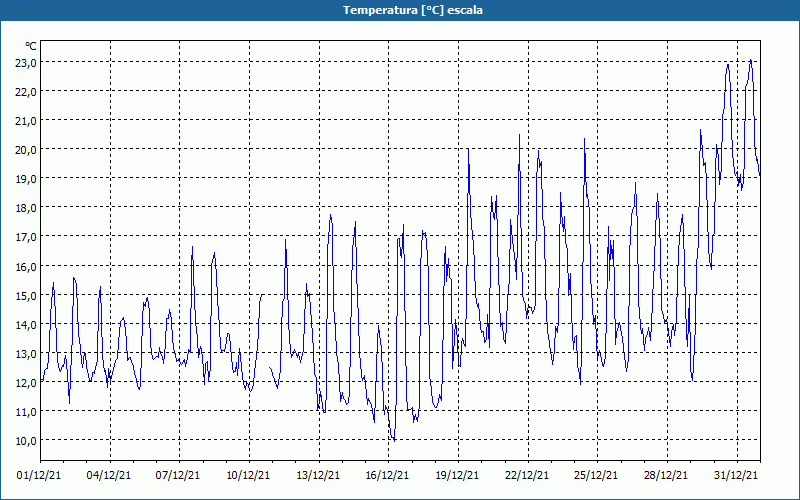
Task: Select the 22/12/21 date label
Action: pos(527,475)
